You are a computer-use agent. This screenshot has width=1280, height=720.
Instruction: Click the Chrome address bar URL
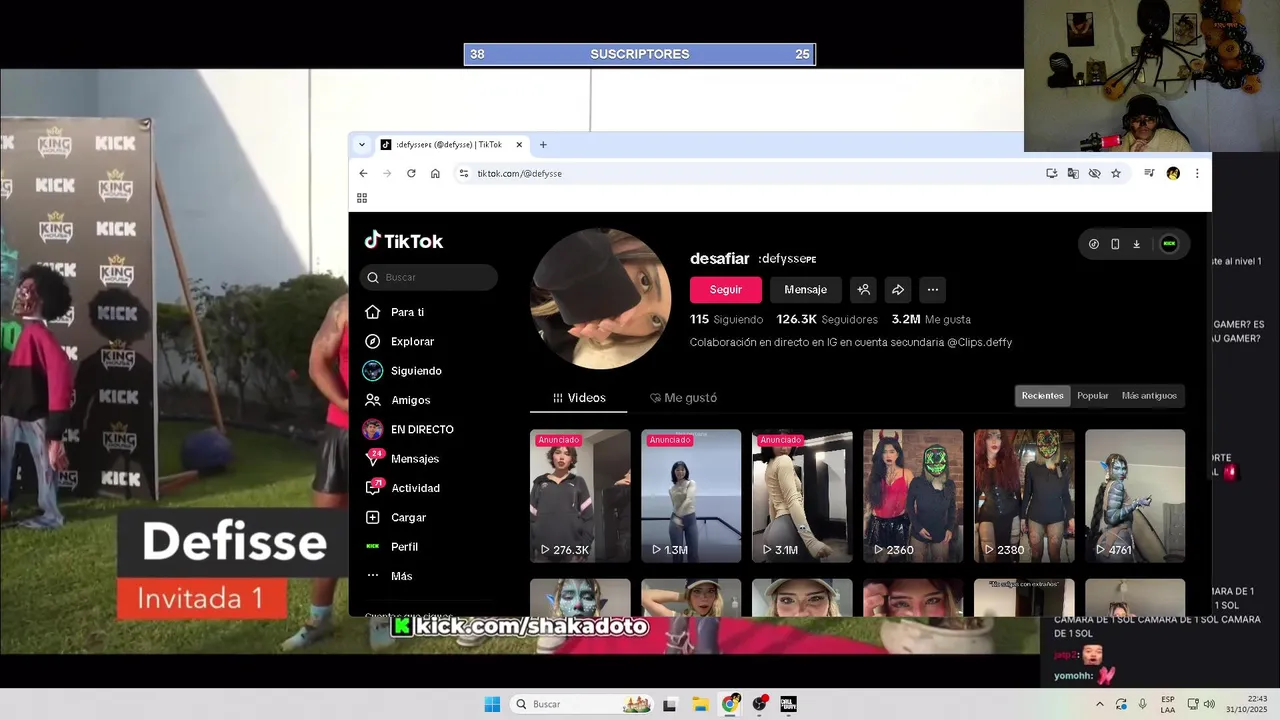(x=519, y=173)
